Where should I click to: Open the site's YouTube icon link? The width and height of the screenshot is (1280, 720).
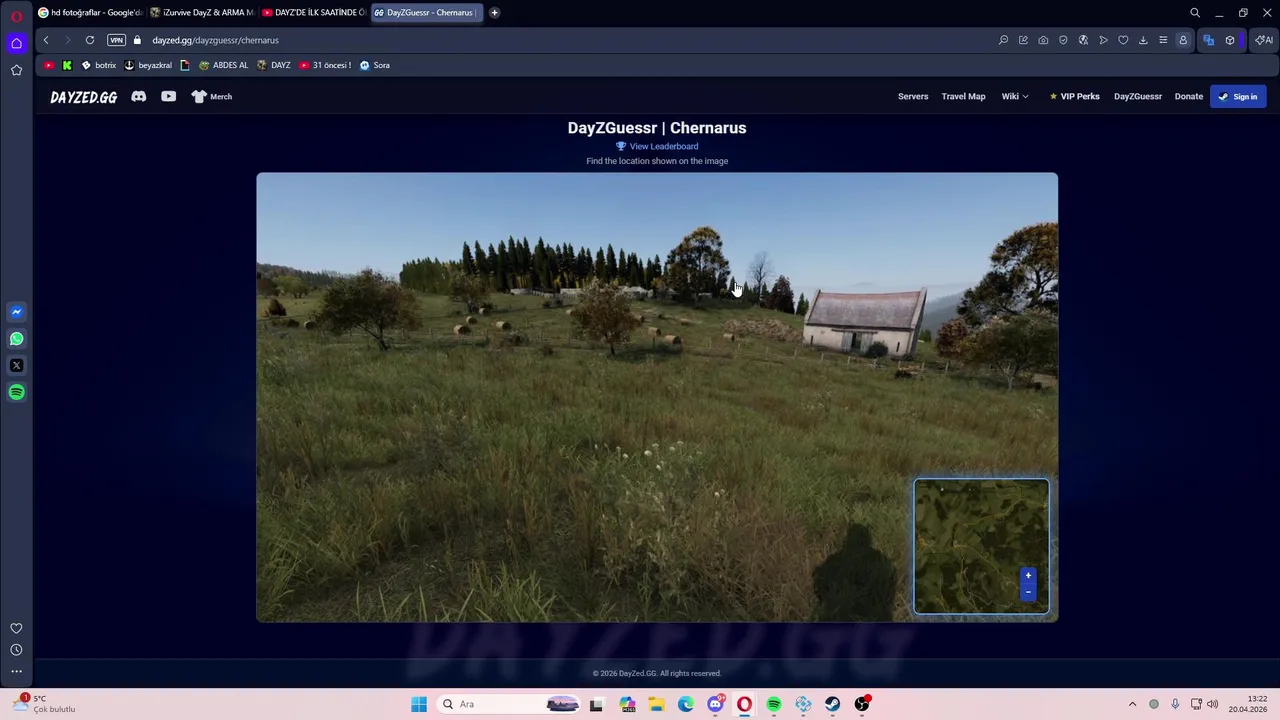click(x=169, y=97)
